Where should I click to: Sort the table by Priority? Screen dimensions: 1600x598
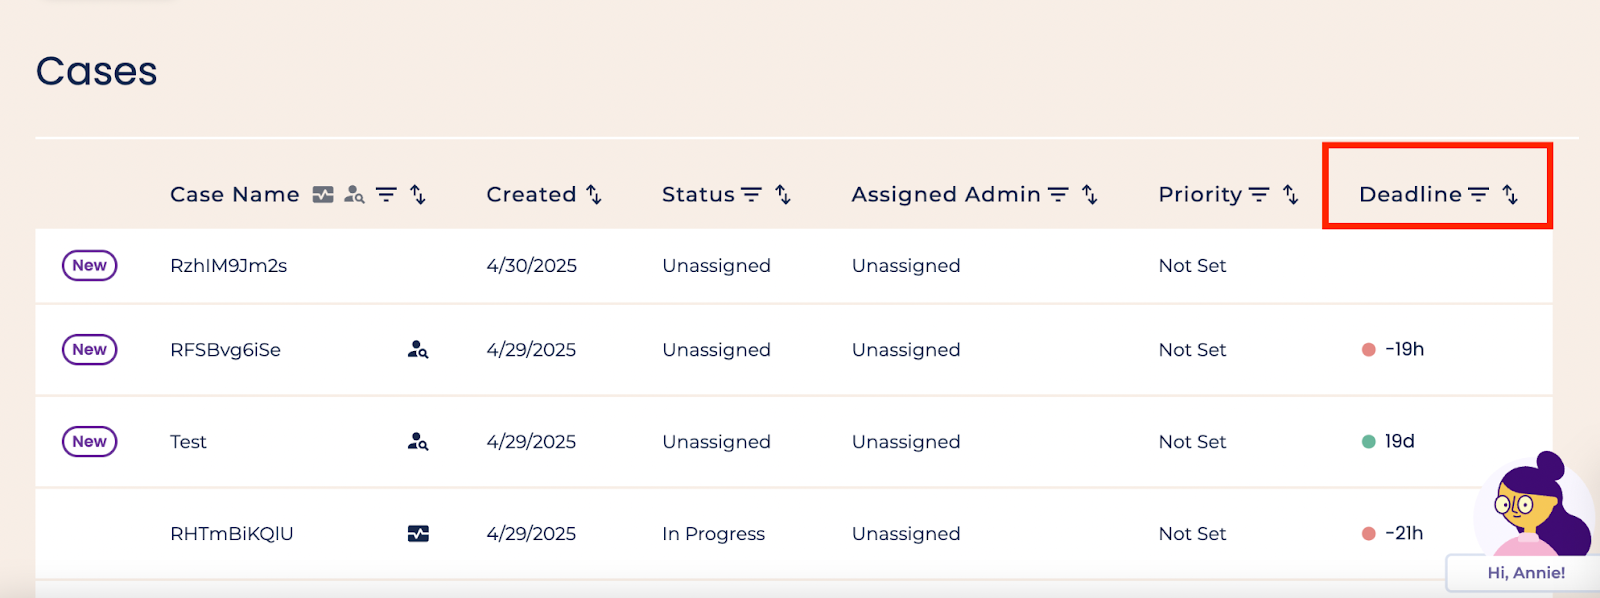tap(1291, 195)
